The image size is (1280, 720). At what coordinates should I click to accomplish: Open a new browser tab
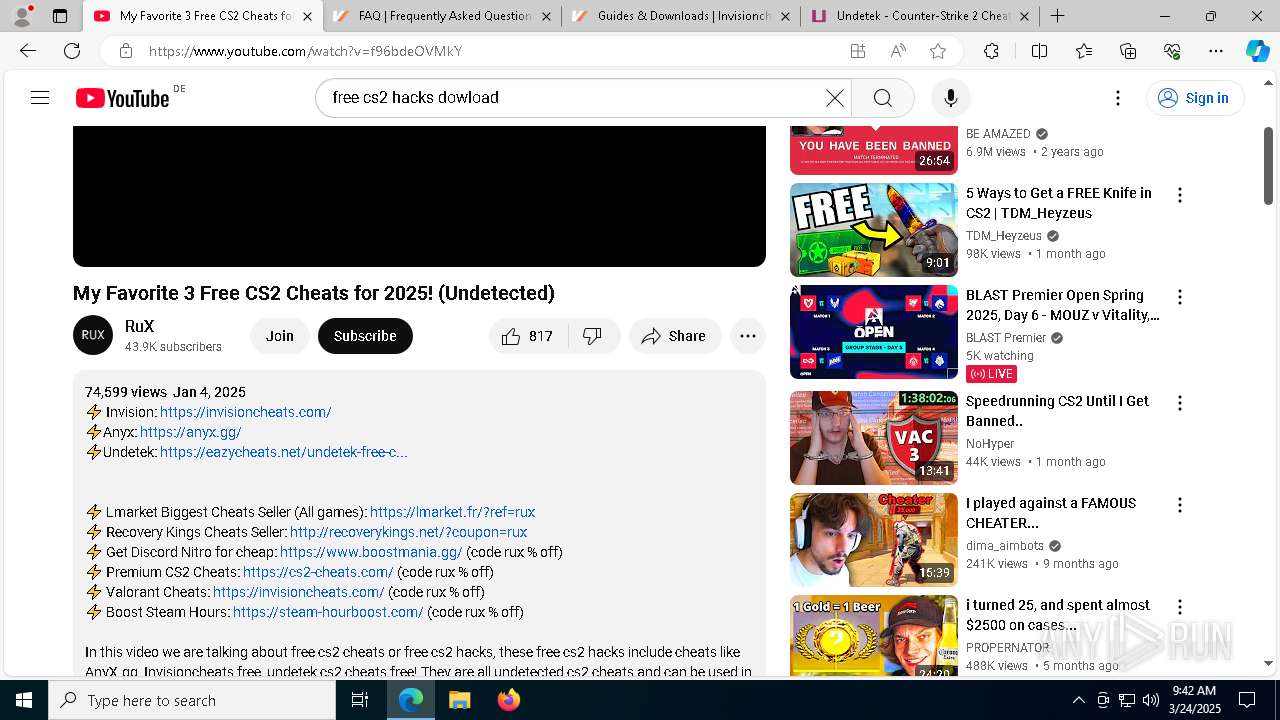(x=1057, y=16)
